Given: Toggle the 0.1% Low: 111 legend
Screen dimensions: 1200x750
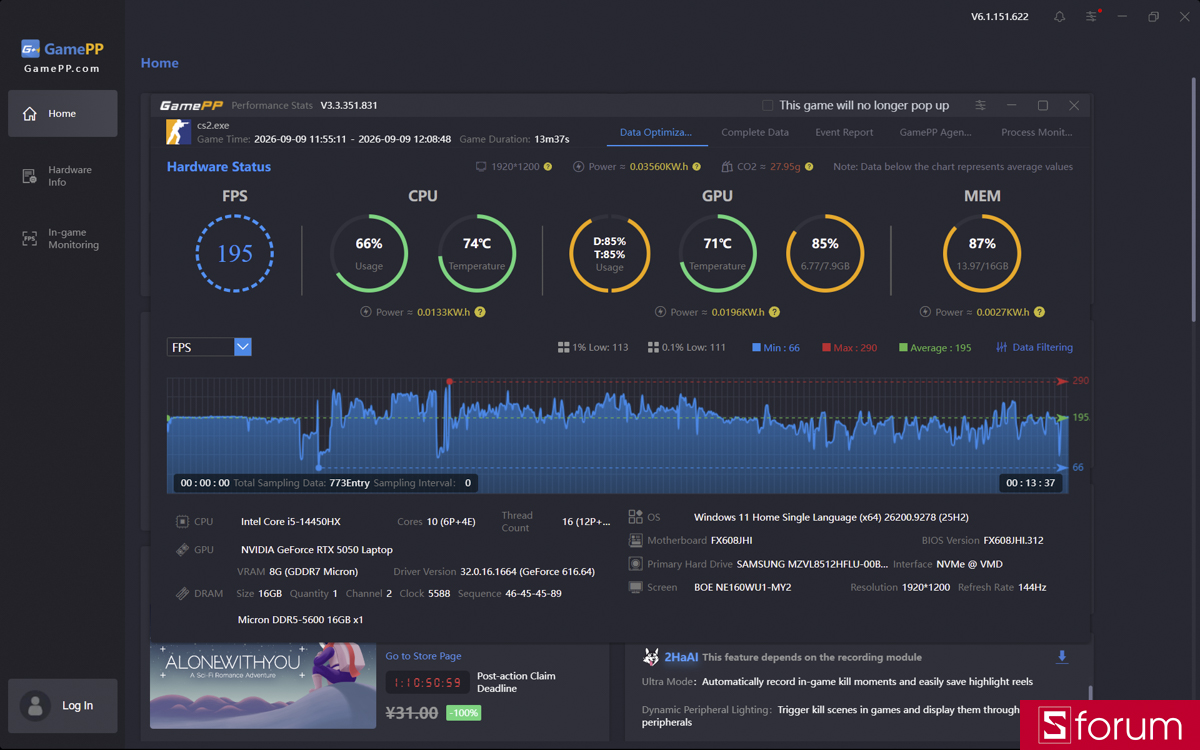Looking at the screenshot, I should coord(685,348).
